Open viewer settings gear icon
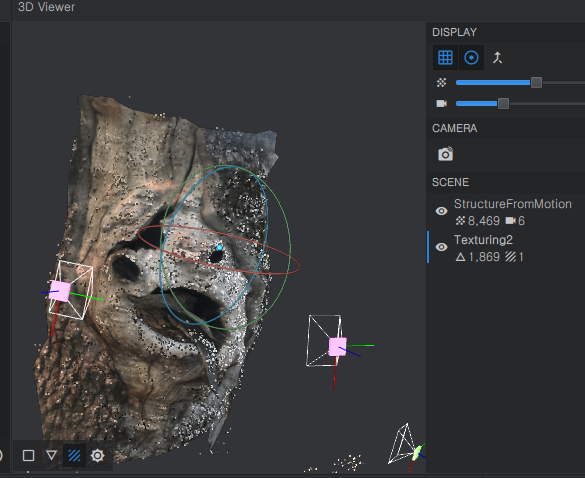 point(97,455)
